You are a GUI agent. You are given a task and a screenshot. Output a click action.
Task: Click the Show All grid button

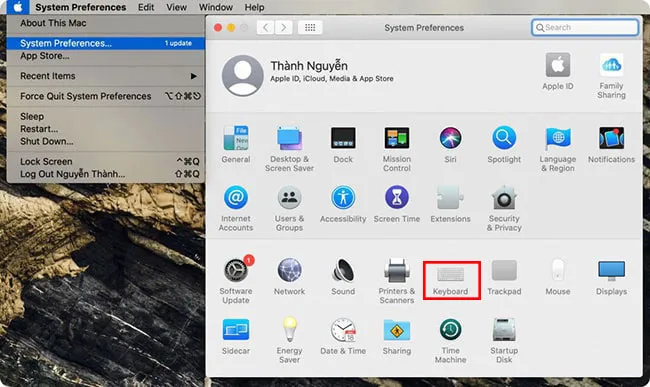(x=310, y=27)
